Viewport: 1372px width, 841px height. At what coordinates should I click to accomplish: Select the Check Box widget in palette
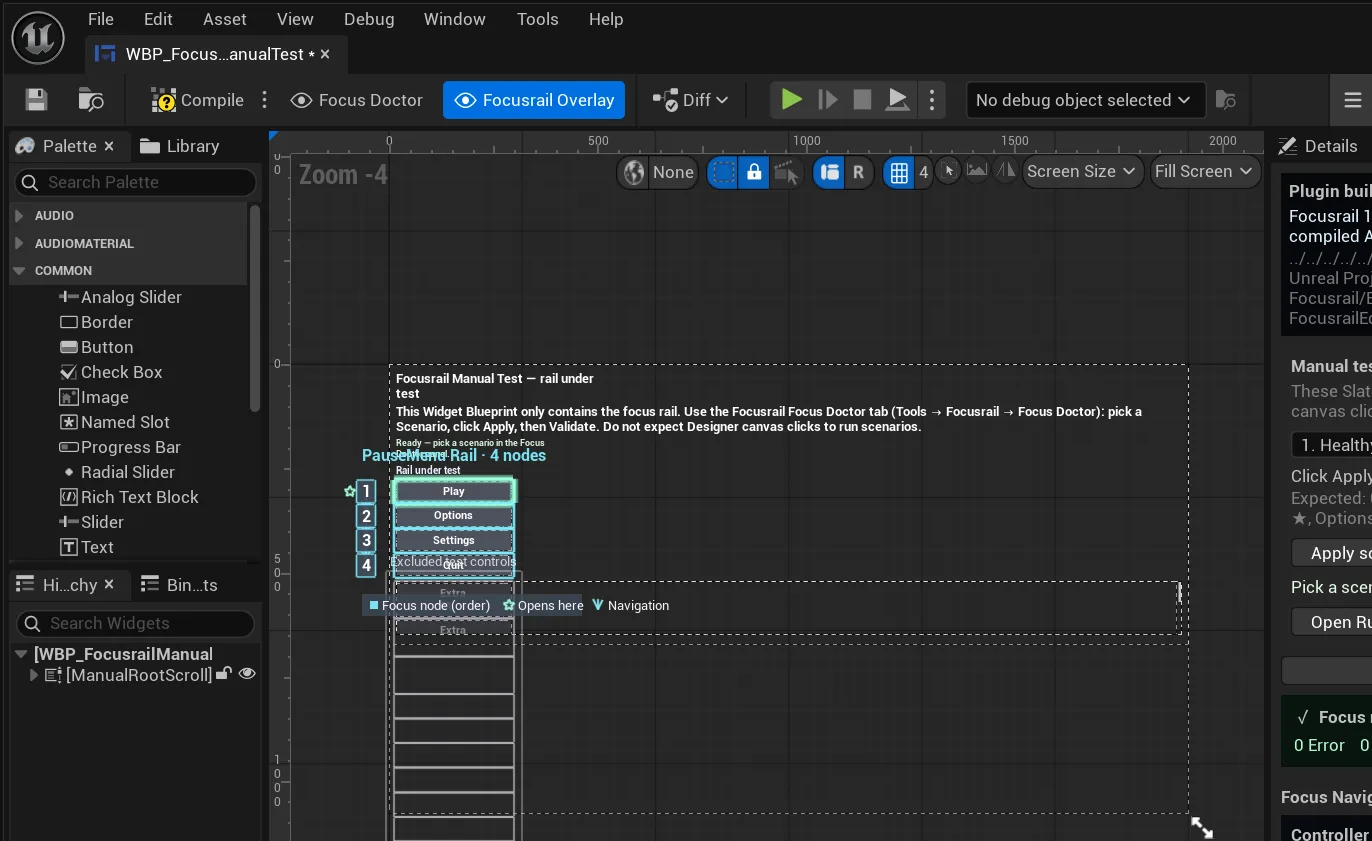pyautogui.click(x=111, y=372)
